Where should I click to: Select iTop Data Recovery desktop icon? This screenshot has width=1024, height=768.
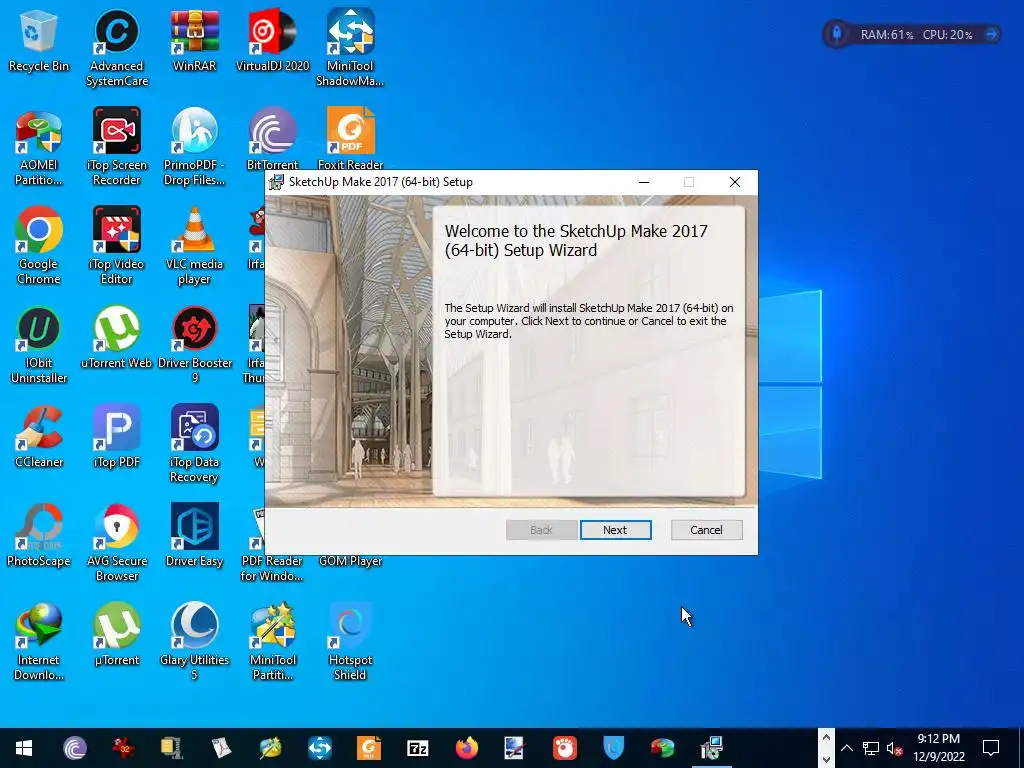pyautogui.click(x=195, y=445)
